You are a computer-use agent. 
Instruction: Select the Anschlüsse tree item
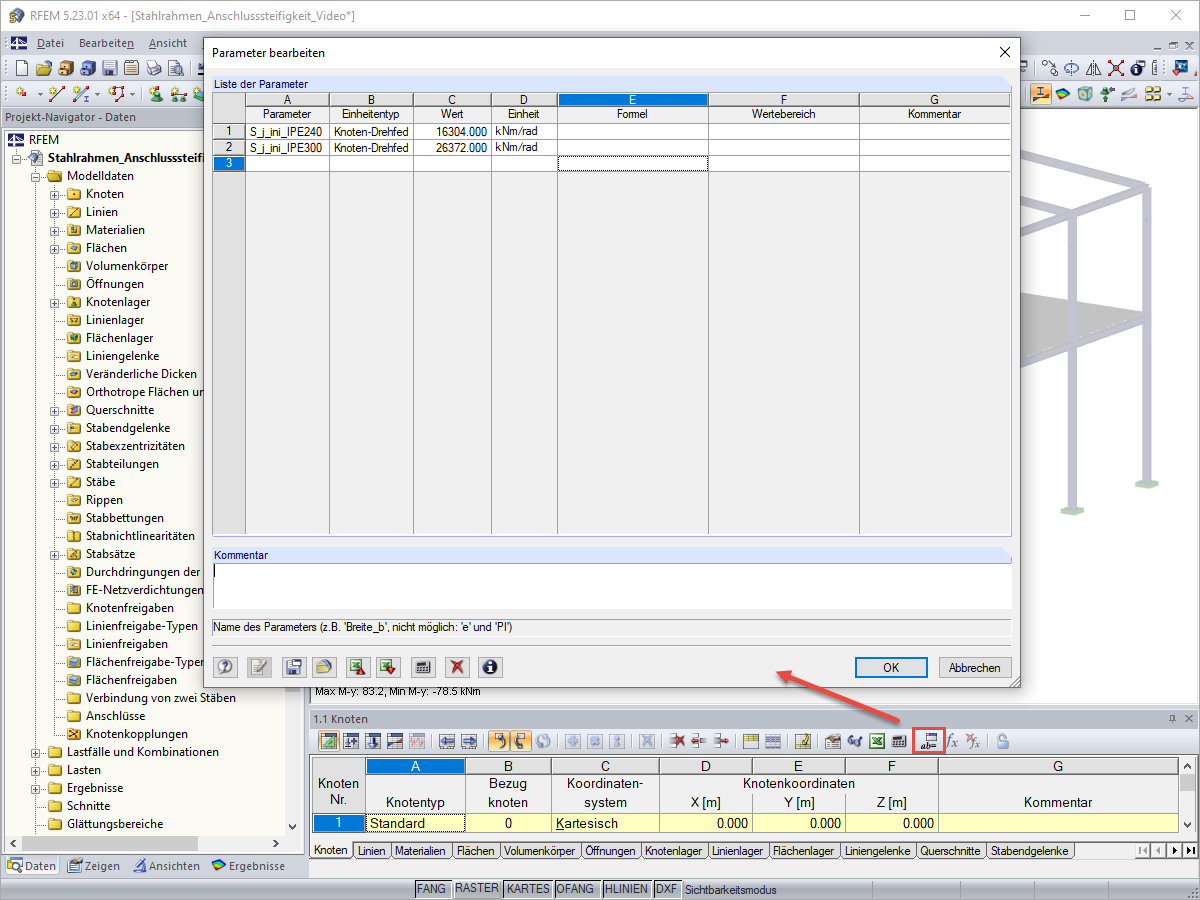click(x=115, y=716)
